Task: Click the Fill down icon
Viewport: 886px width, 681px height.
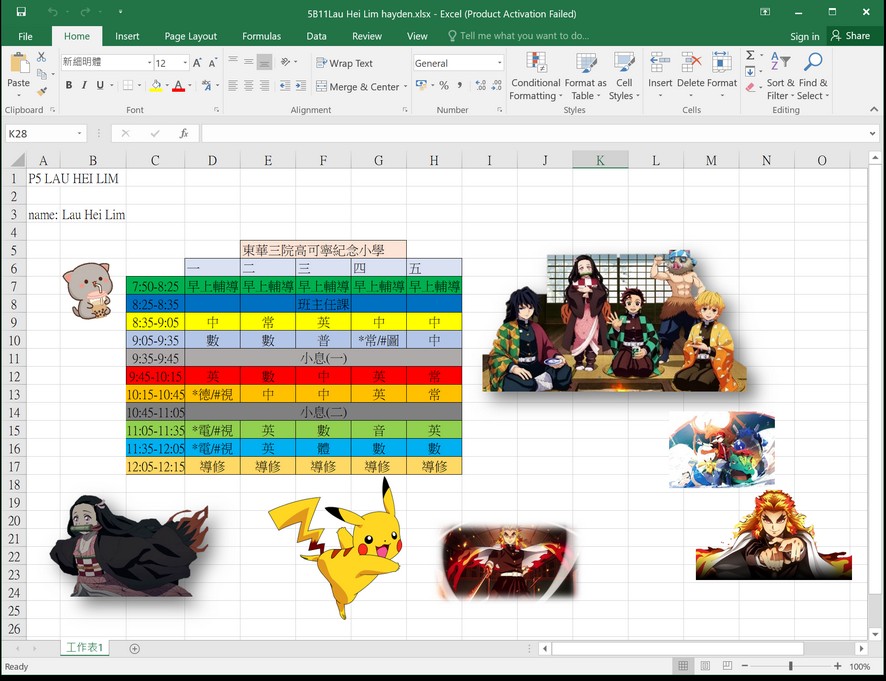Action: tap(750, 71)
